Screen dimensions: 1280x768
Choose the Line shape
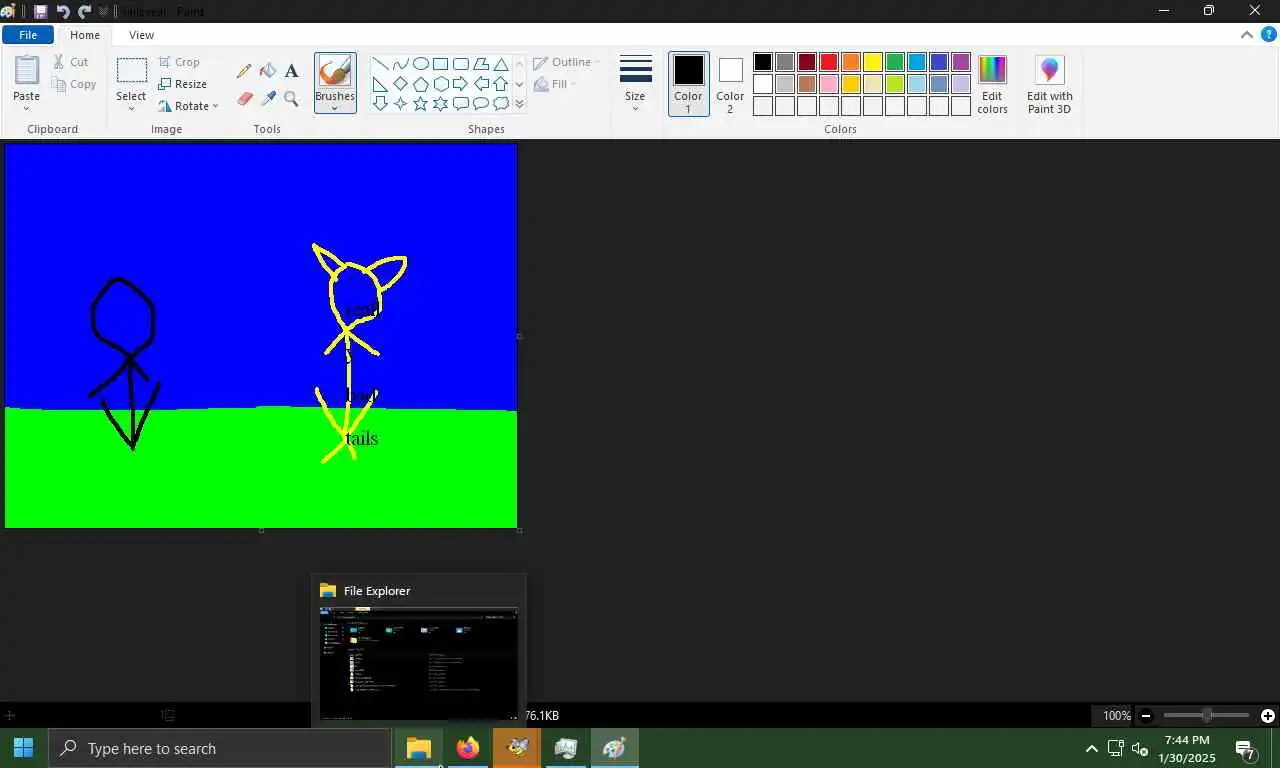tap(380, 64)
